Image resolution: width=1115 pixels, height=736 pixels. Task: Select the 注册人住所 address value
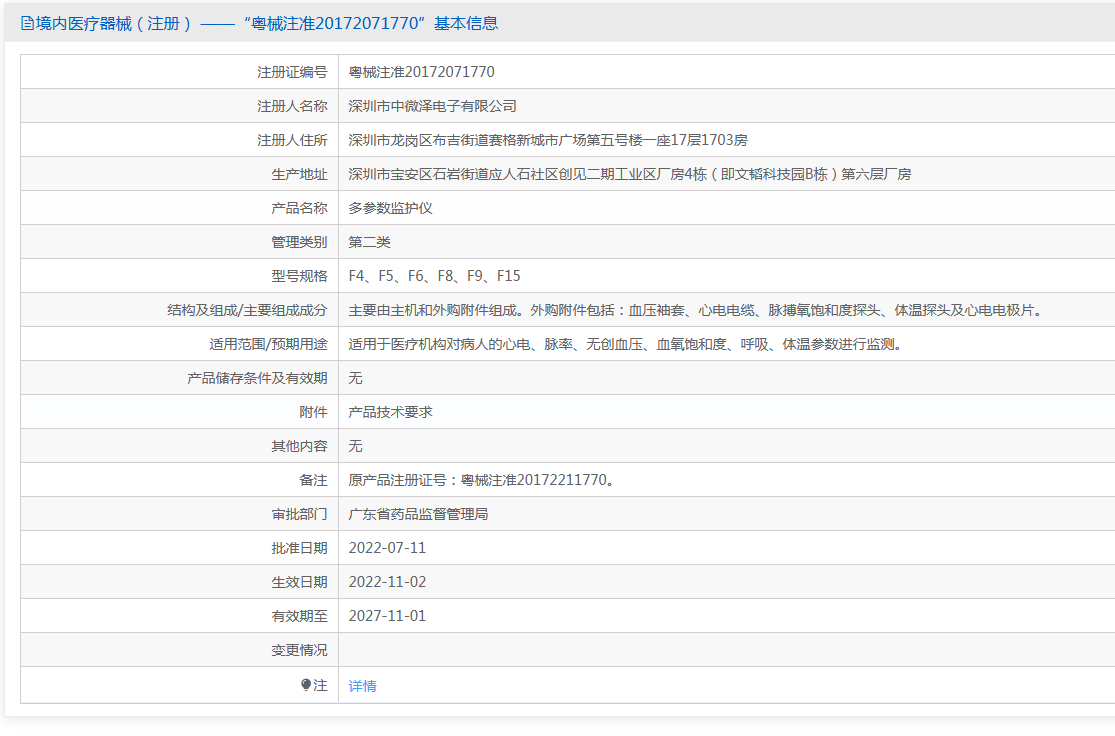(547, 140)
